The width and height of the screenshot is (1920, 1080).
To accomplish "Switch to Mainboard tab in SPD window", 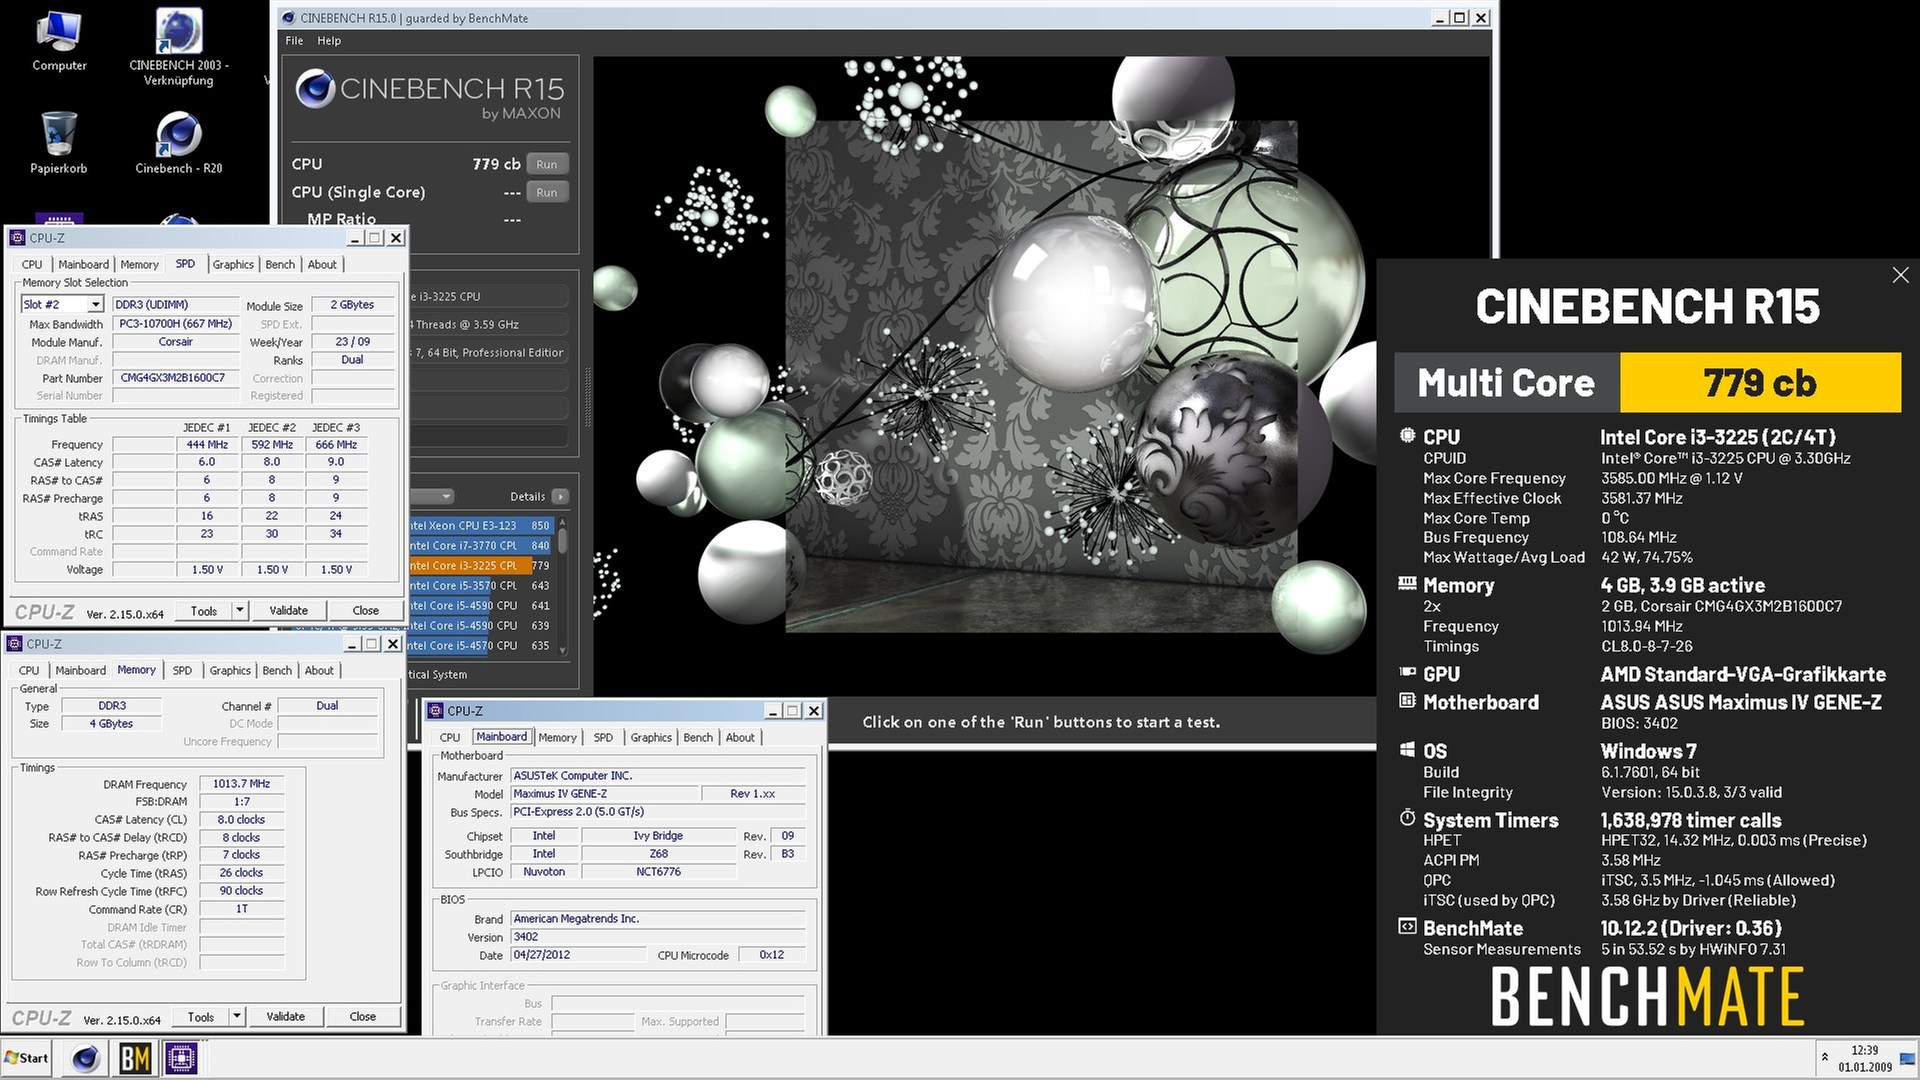I will [x=83, y=264].
